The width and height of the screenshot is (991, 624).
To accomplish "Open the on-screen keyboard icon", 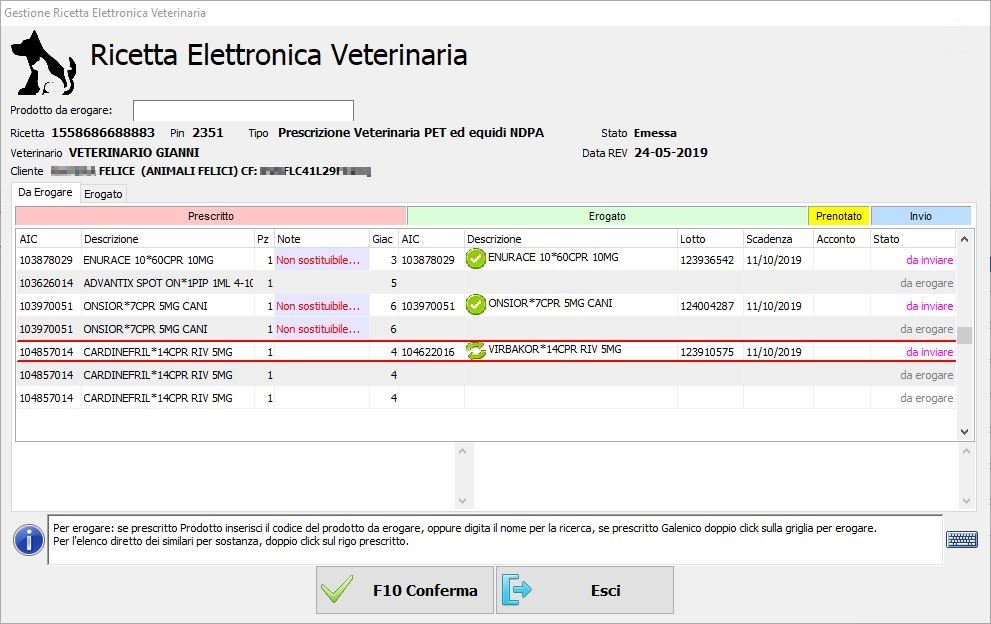I will pos(961,540).
